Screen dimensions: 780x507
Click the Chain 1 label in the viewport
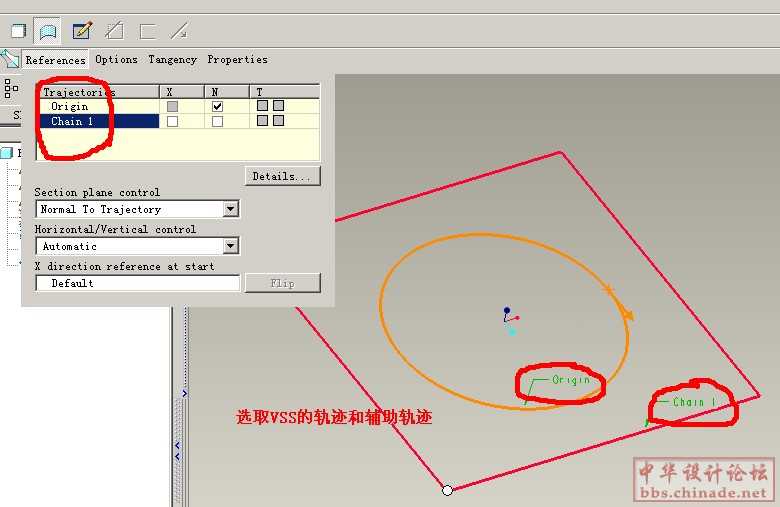(x=694, y=402)
